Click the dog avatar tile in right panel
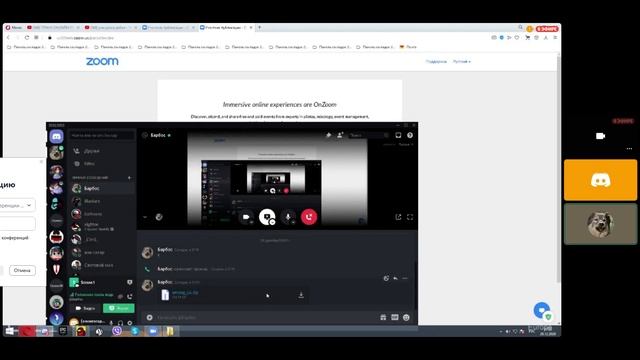 coord(600,224)
